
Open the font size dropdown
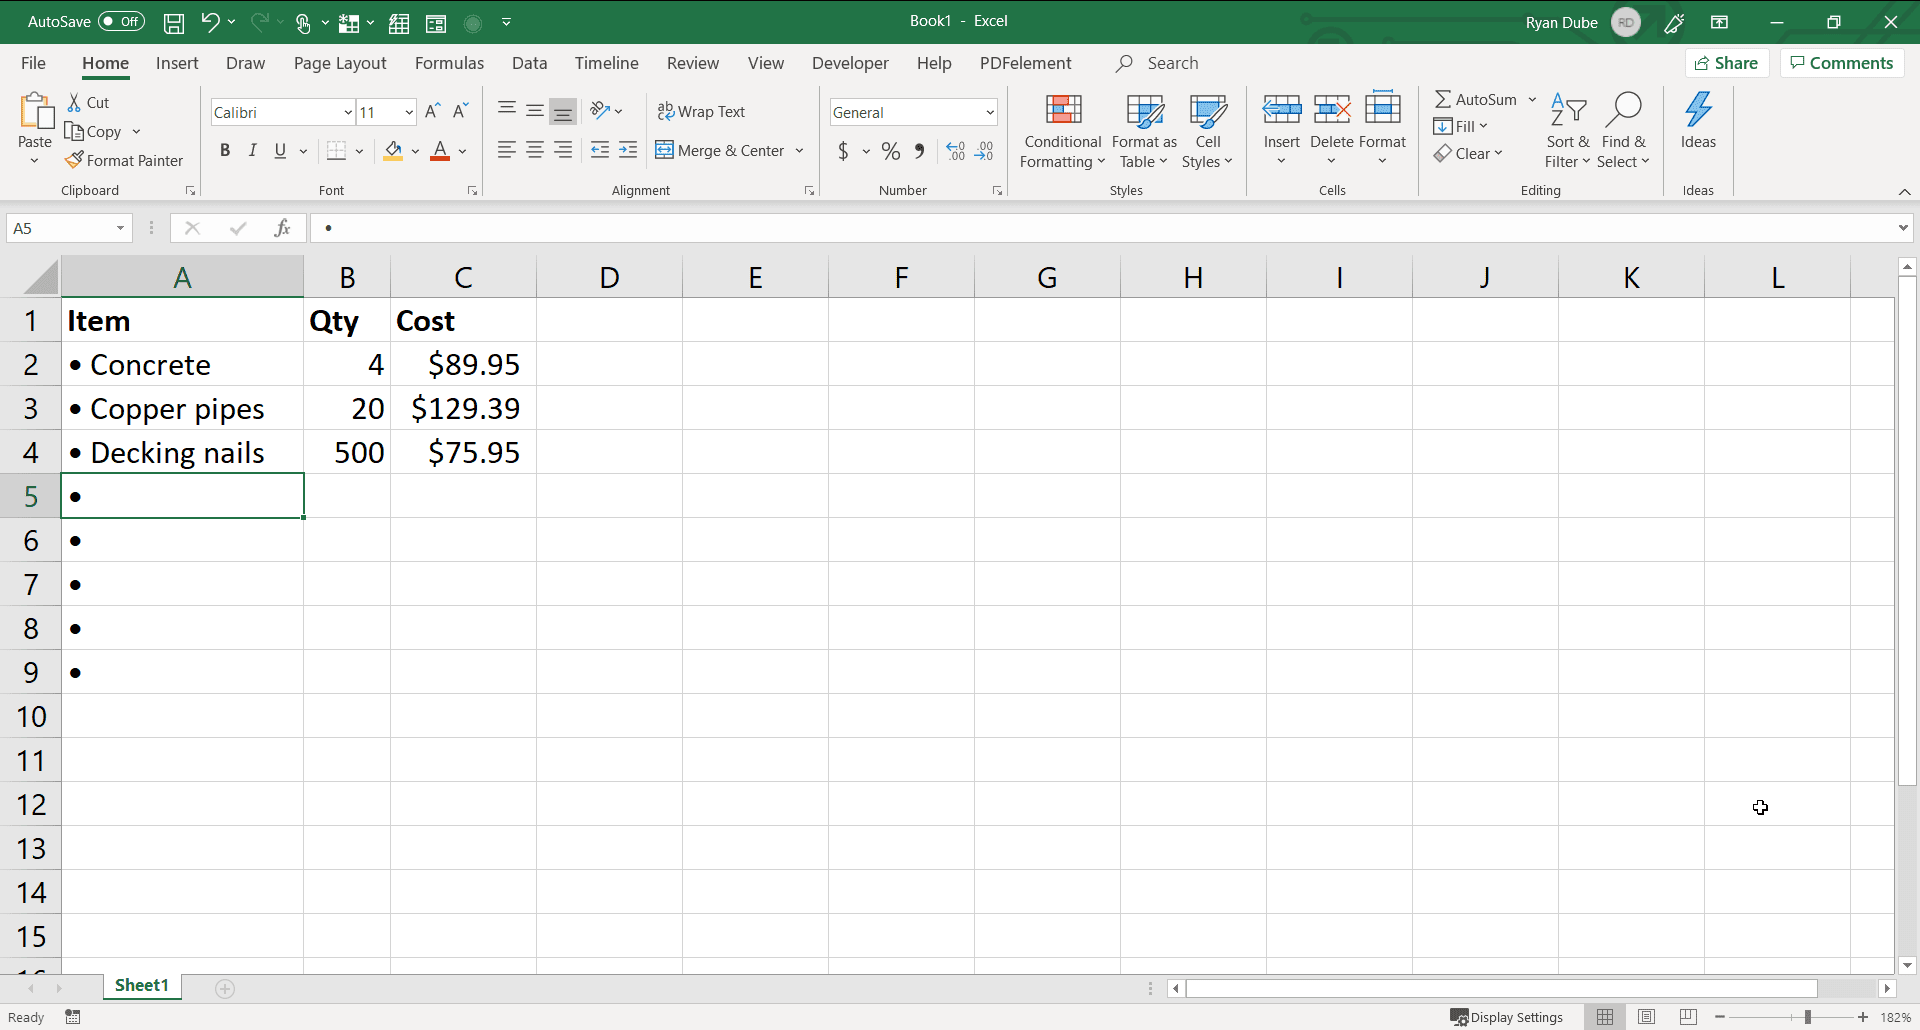pyautogui.click(x=409, y=112)
